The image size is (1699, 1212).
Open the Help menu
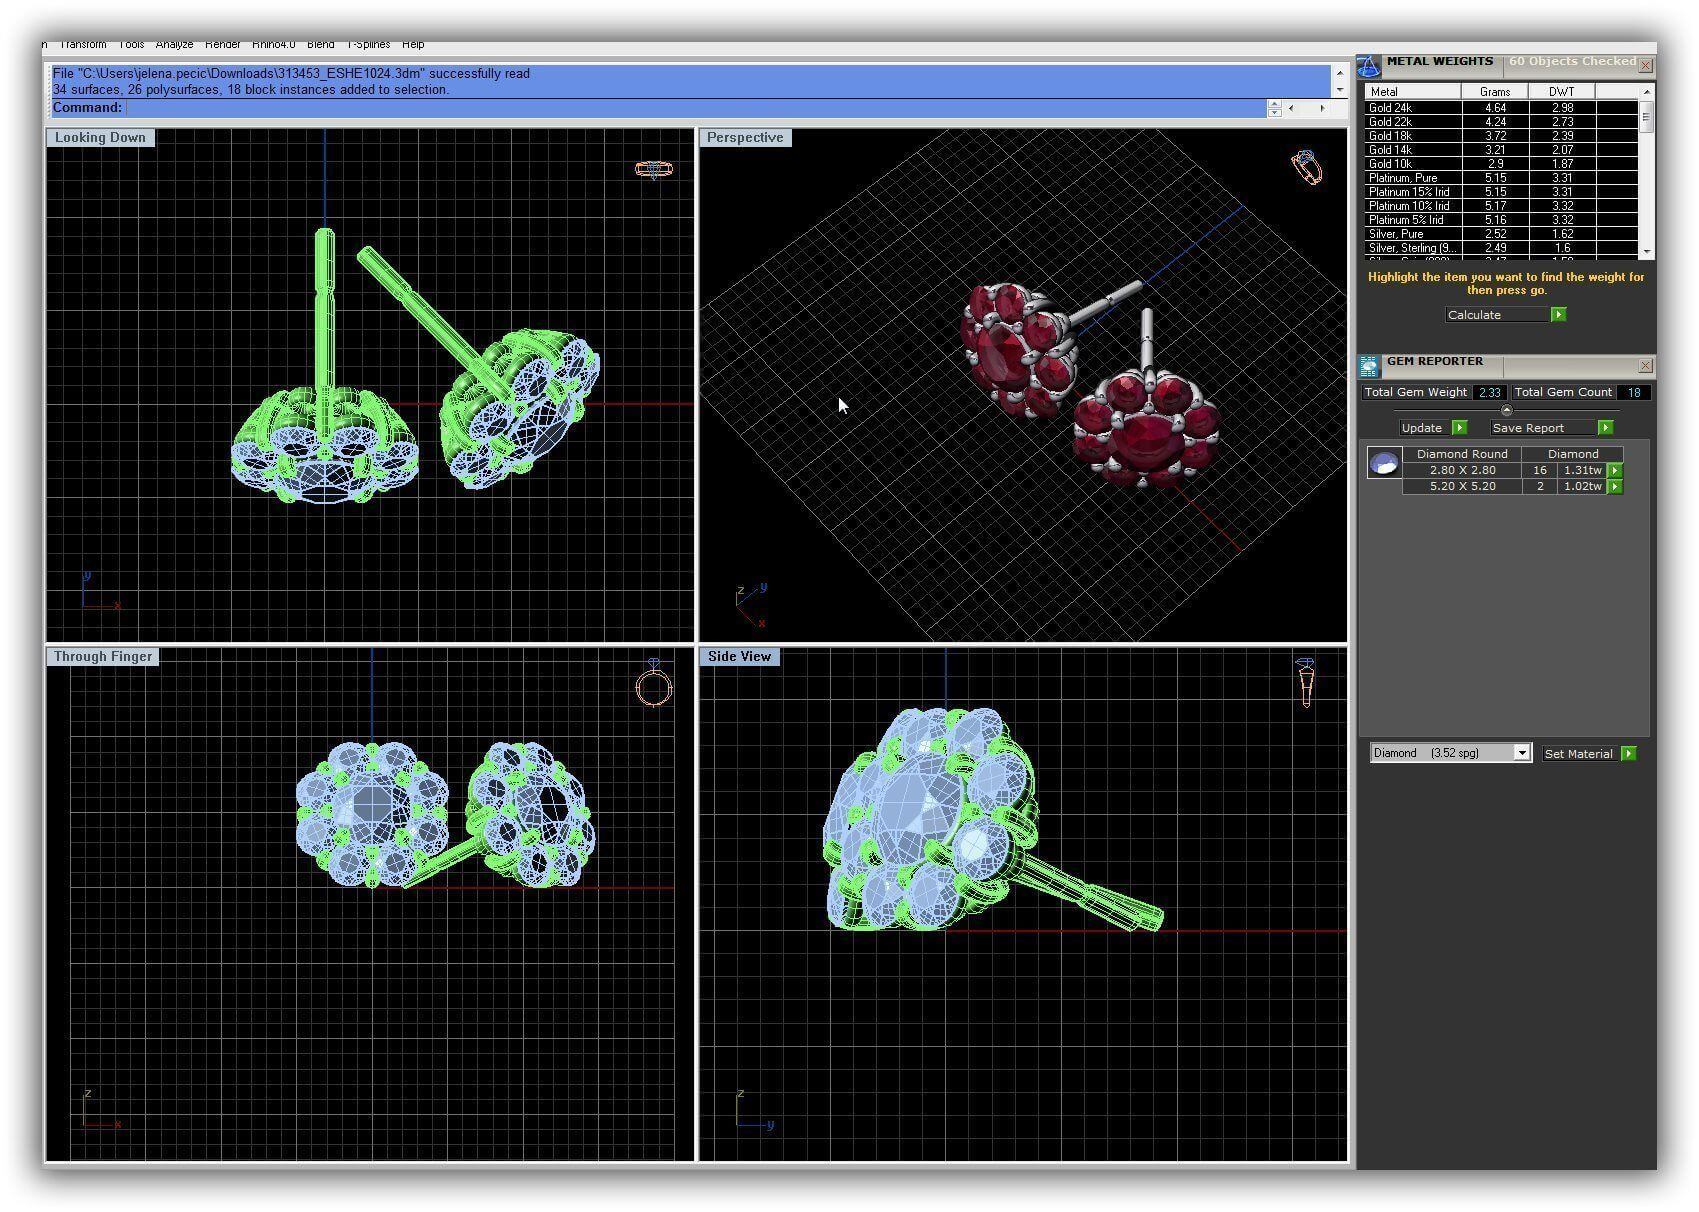413,44
